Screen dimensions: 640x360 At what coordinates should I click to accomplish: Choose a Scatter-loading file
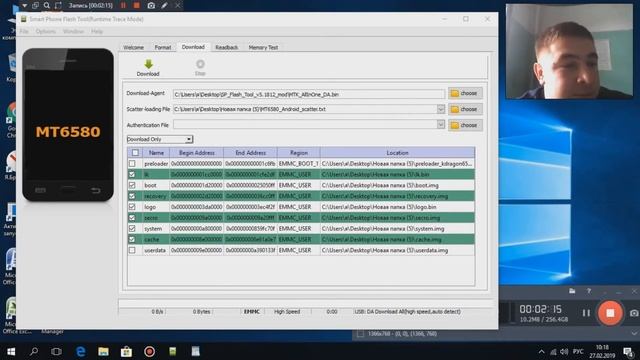(465, 109)
